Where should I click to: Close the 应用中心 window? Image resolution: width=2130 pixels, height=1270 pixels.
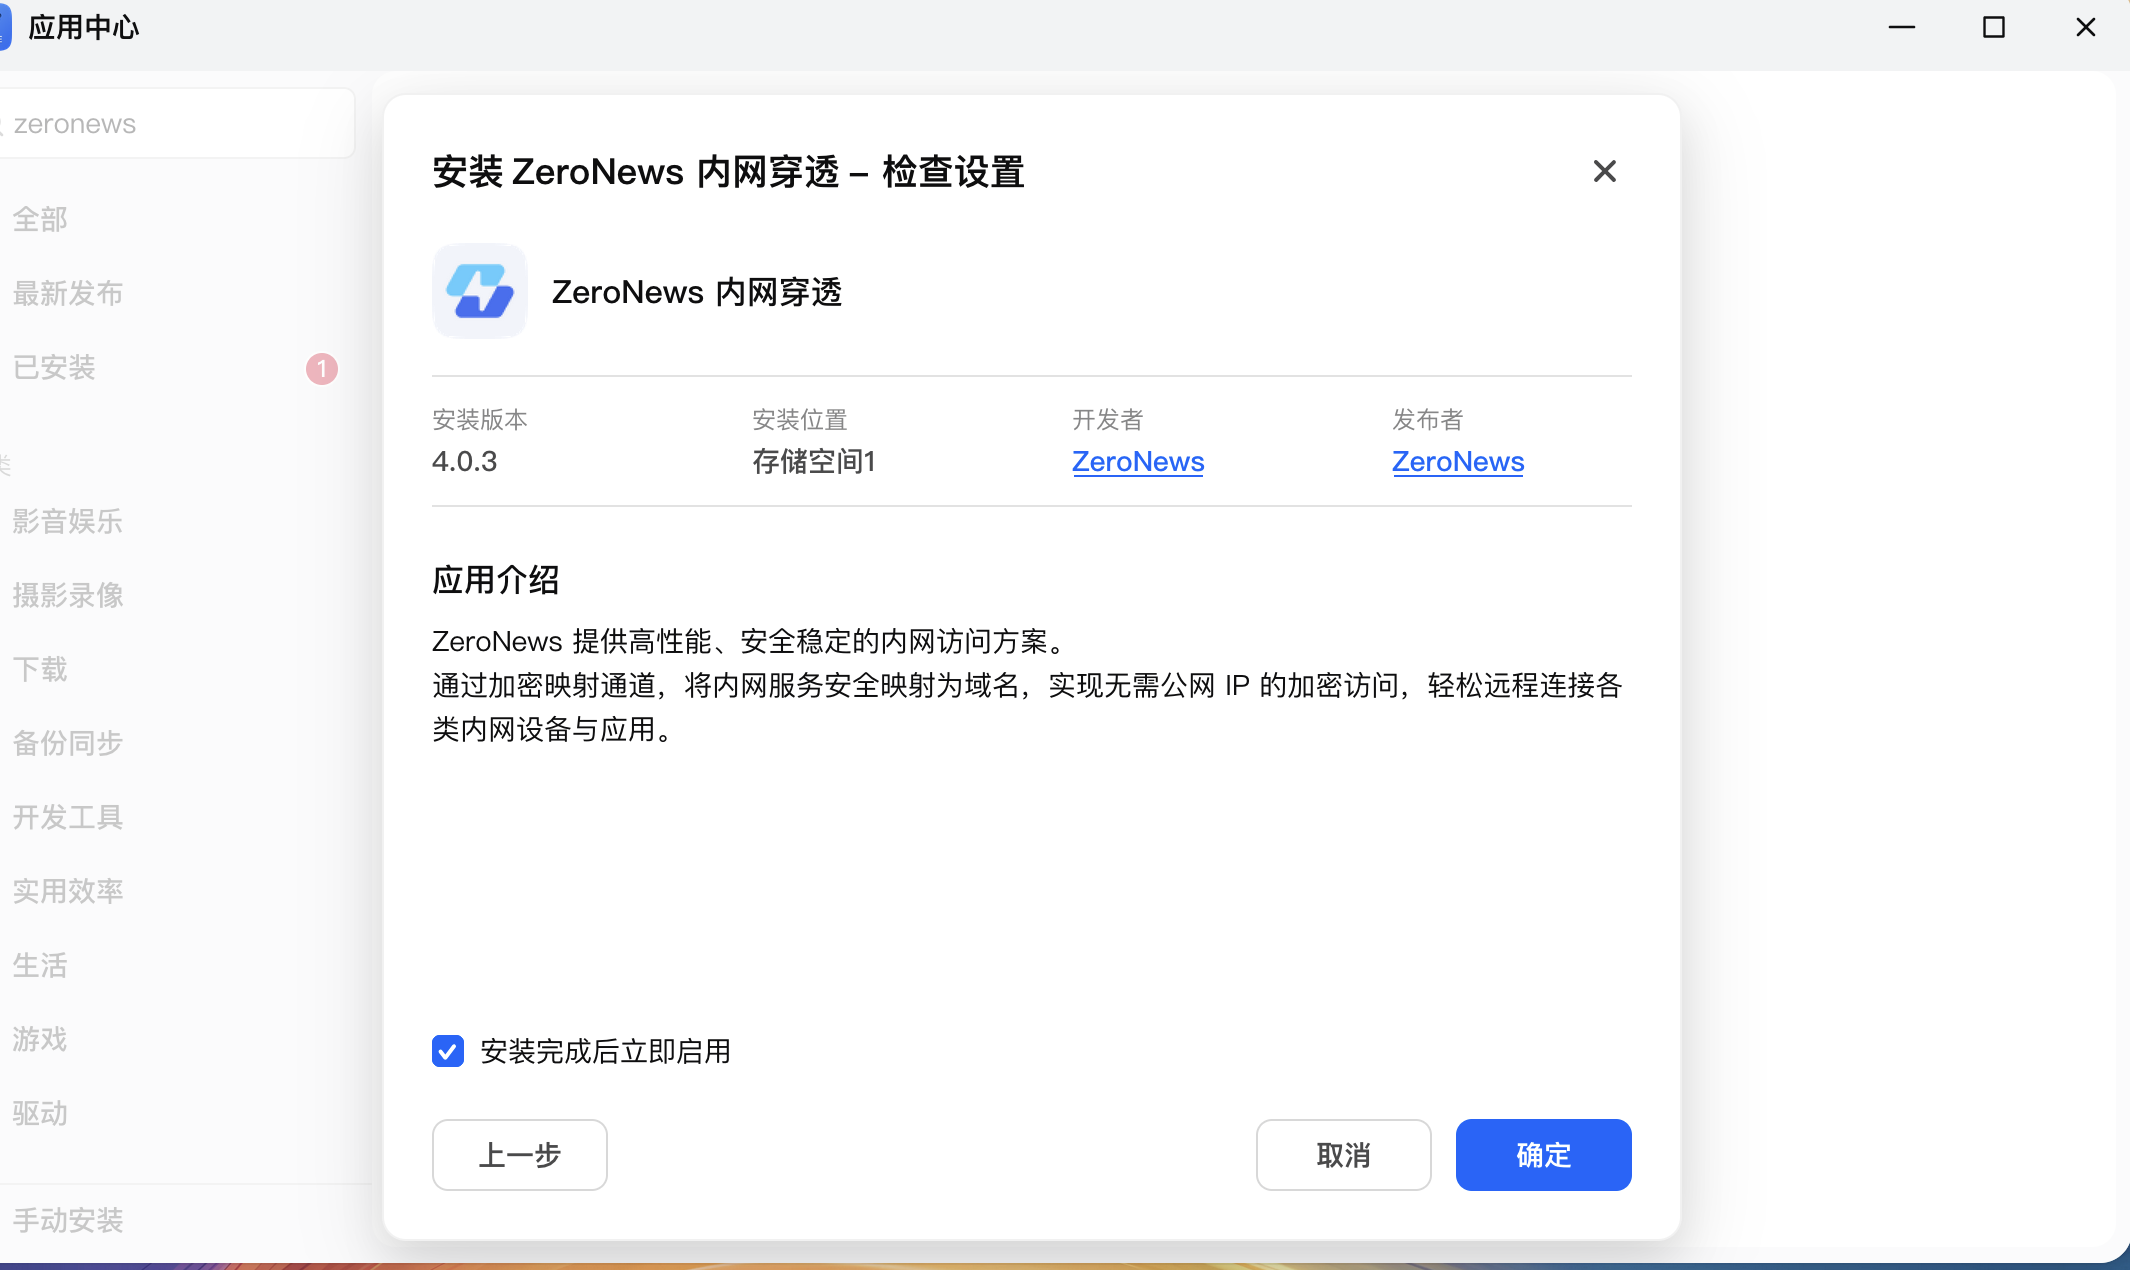[x=2085, y=27]
